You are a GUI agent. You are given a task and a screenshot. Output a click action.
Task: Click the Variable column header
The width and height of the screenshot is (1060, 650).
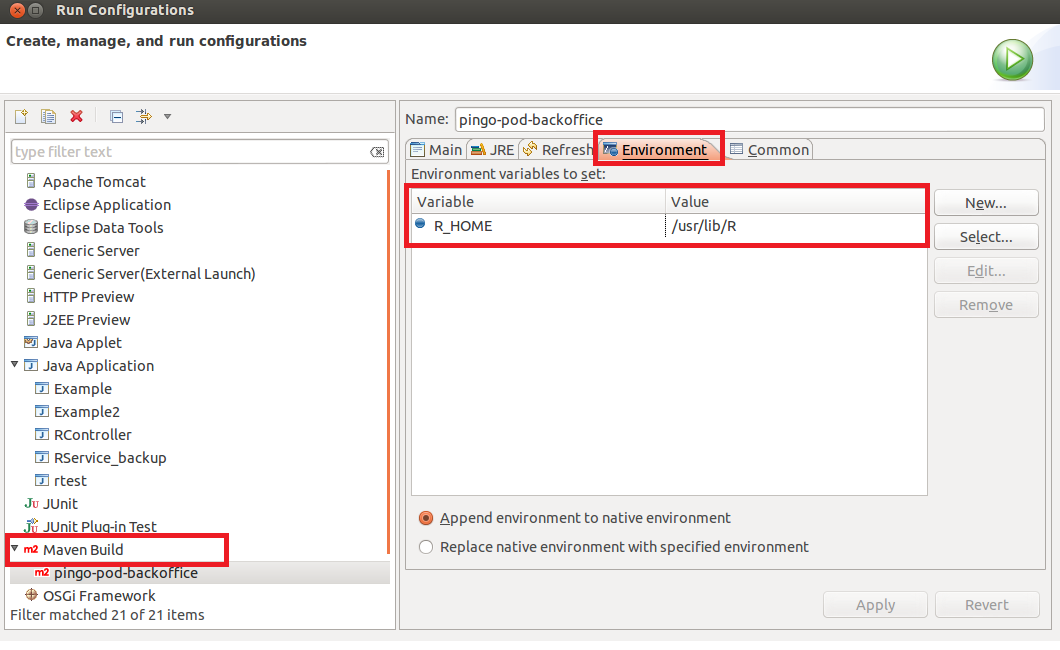[x=538, y=201]
